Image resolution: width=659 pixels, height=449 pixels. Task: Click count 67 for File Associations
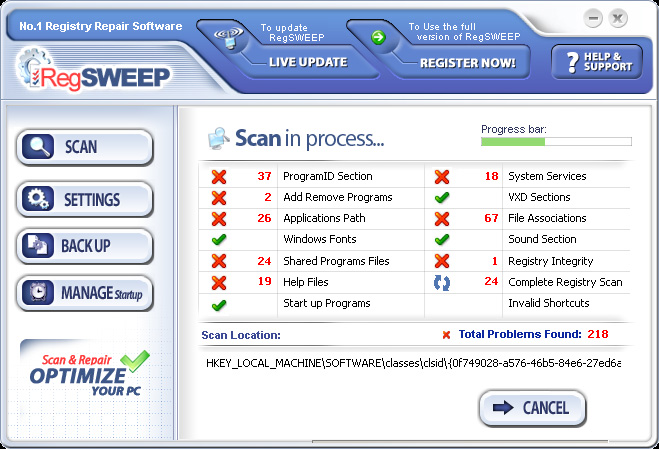point(491,218)
